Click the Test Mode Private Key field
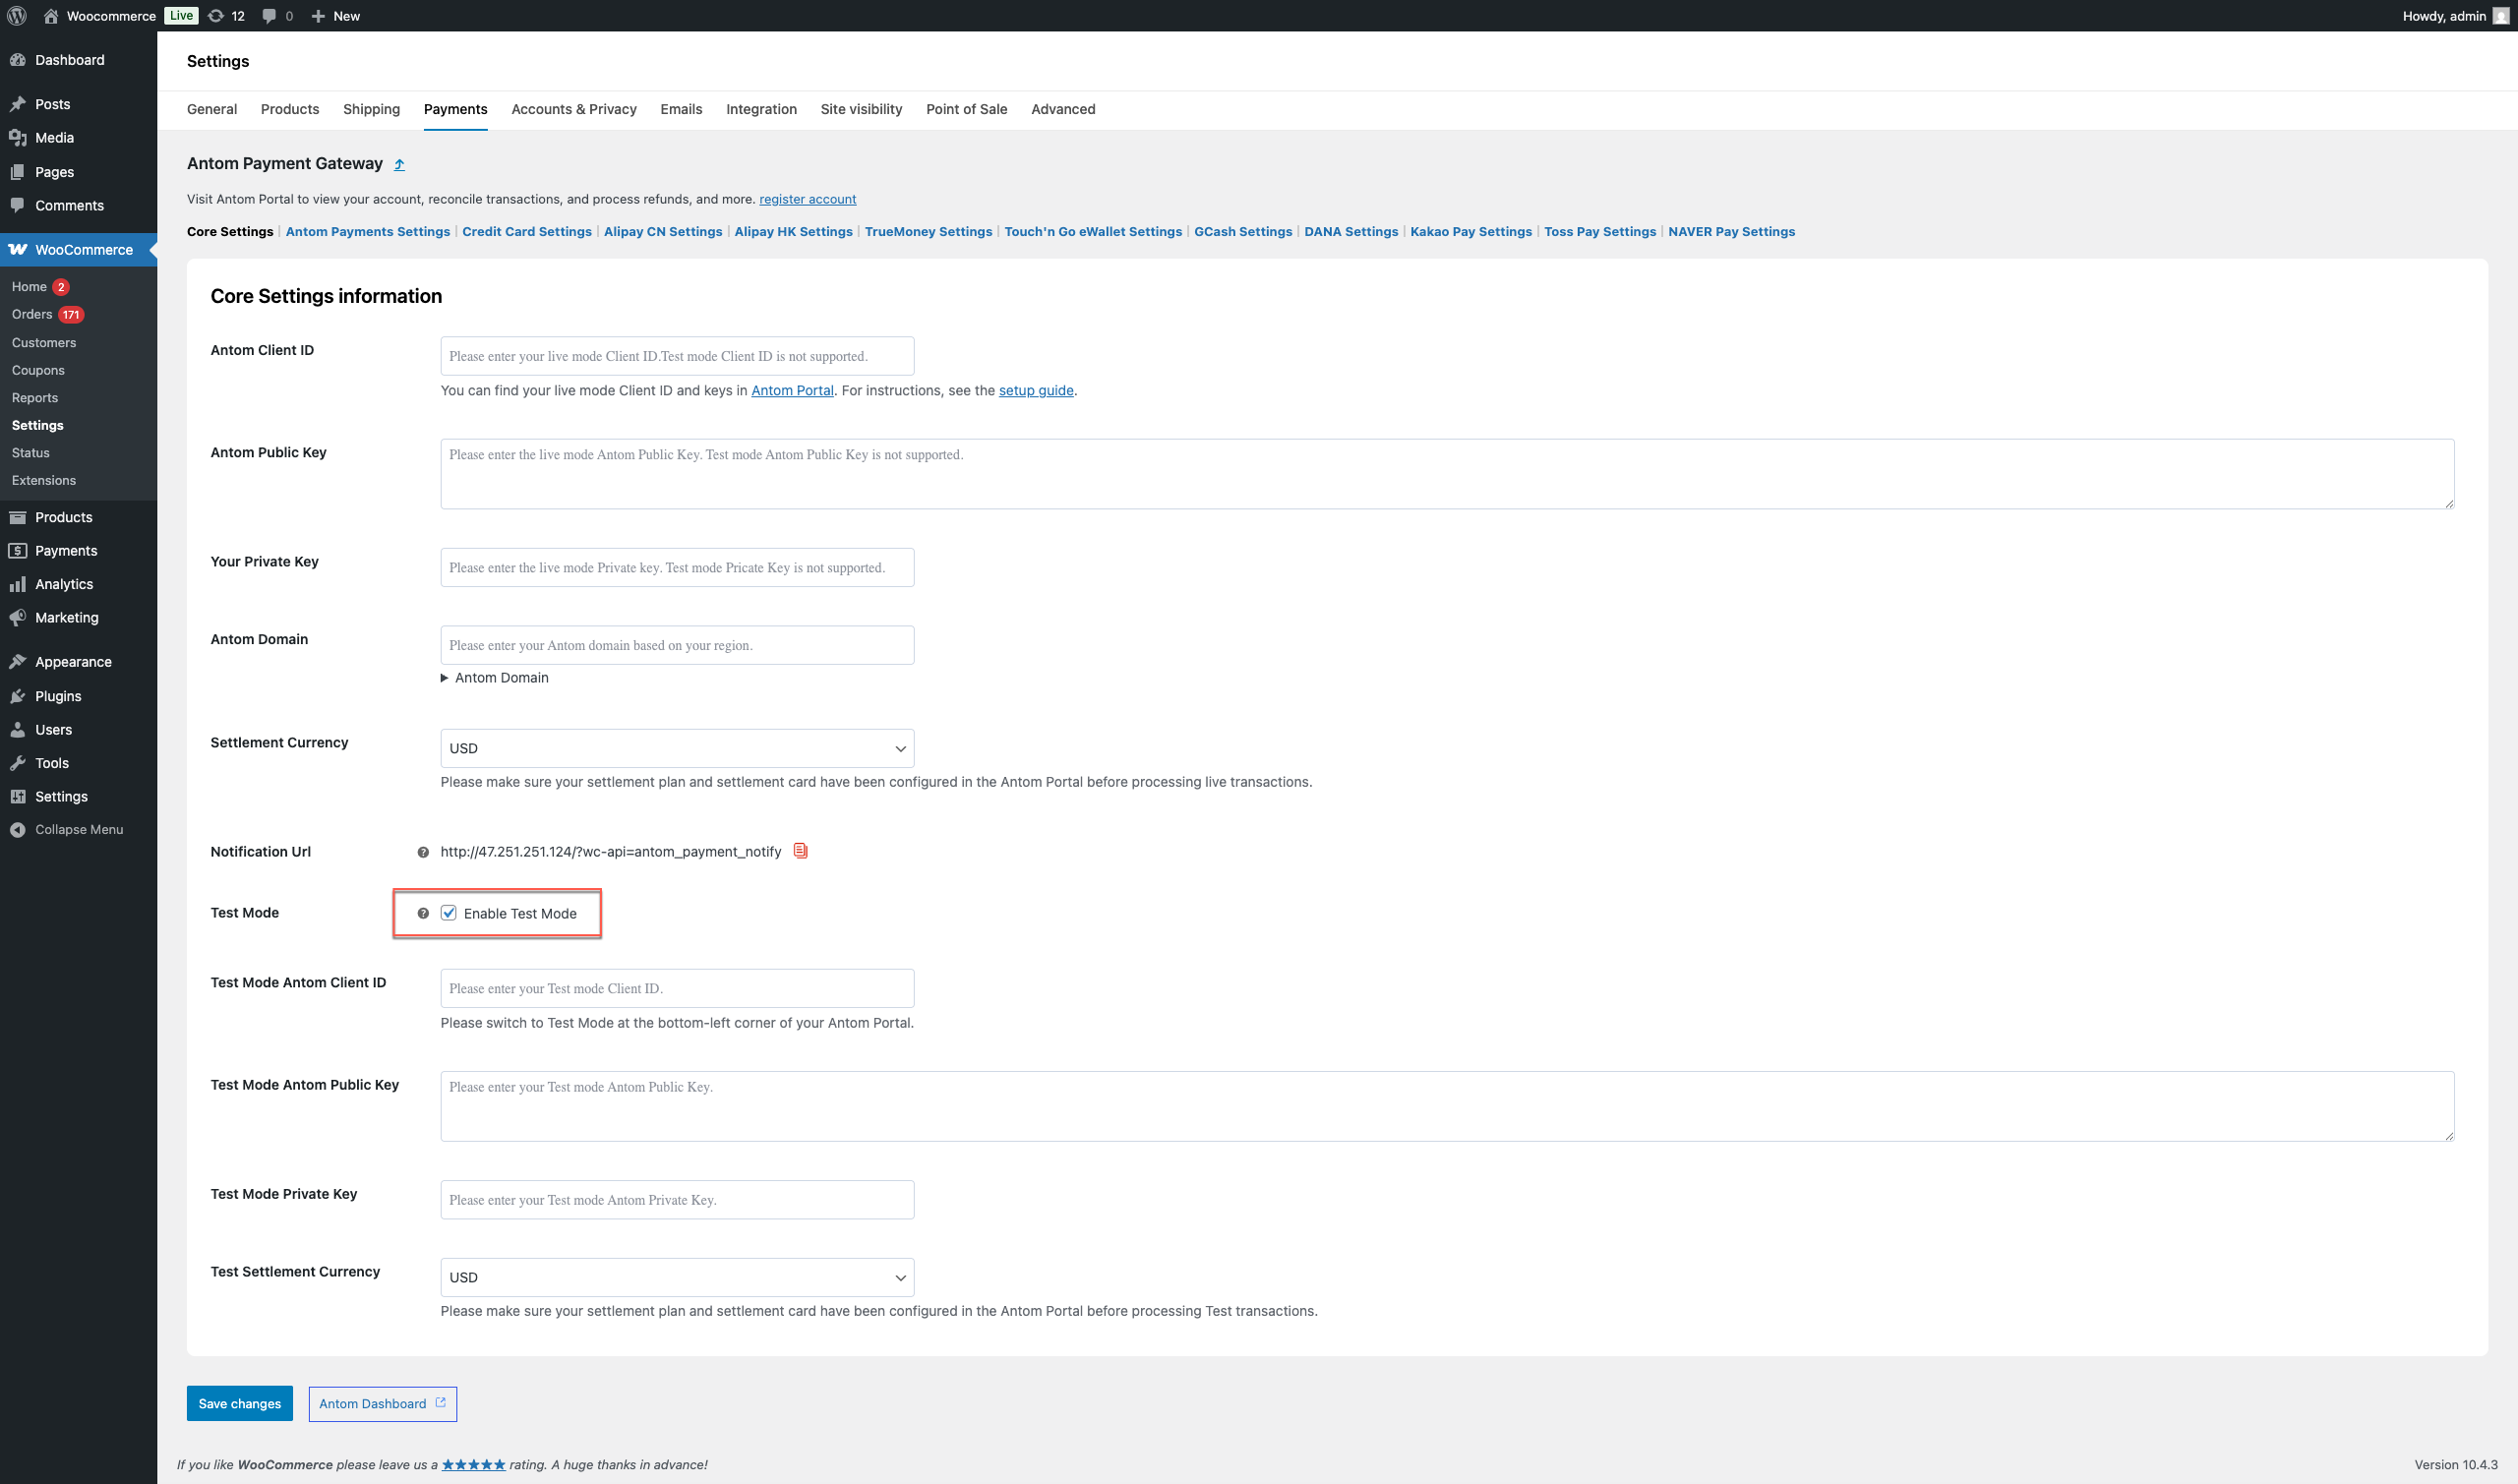Viewport: 2518px width, 1484px height. click(677, 1199)
